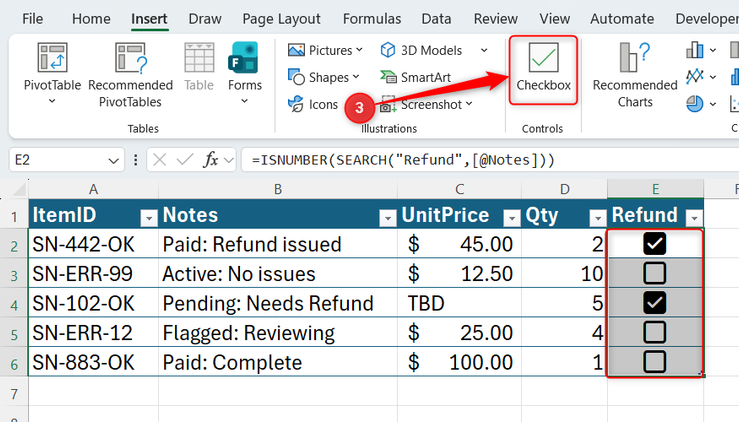Open the File tab
The image size is (739, 422).
click(x=33, y=19)
